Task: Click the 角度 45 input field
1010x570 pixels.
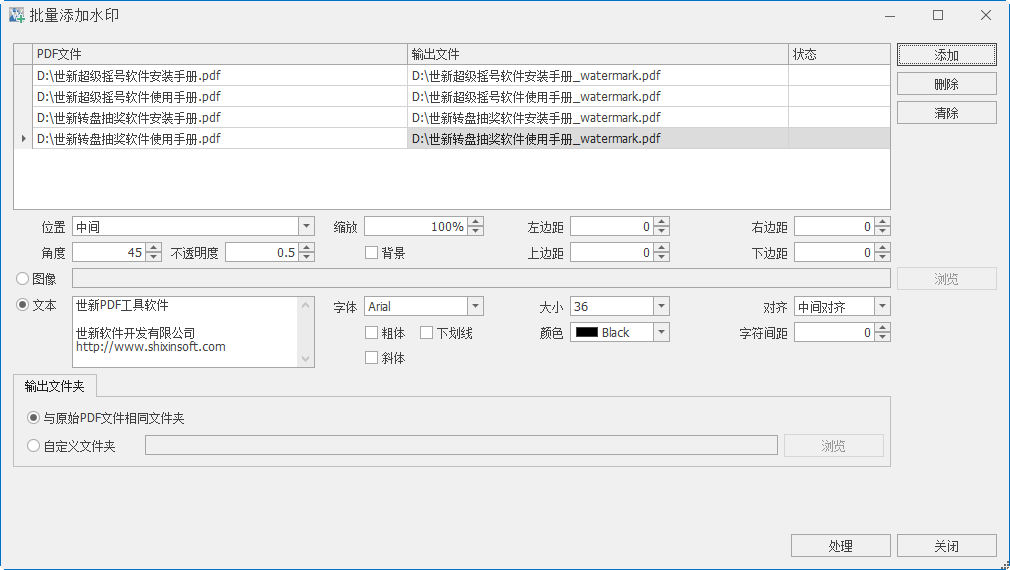Action: coord(110,252)
